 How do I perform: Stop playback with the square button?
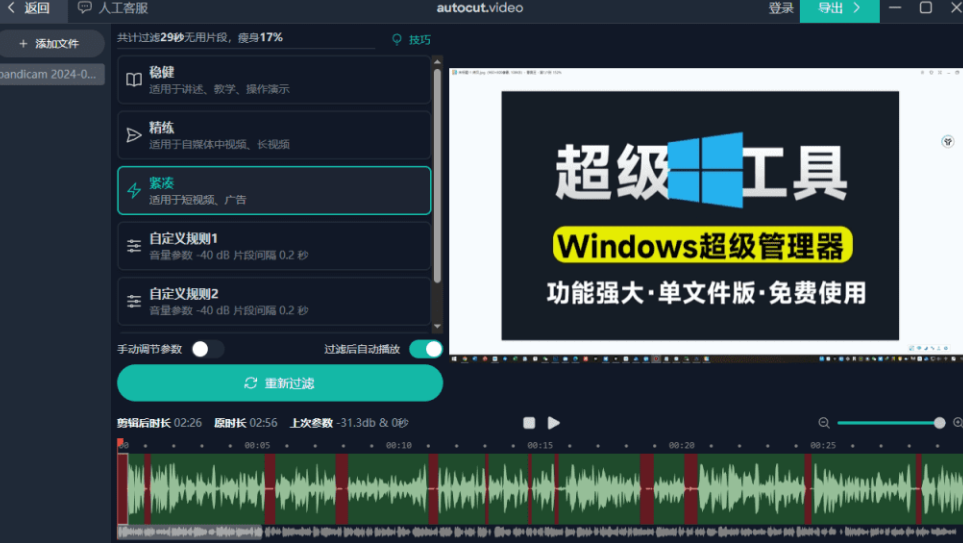pyautogui.click(x=529, y=423)
